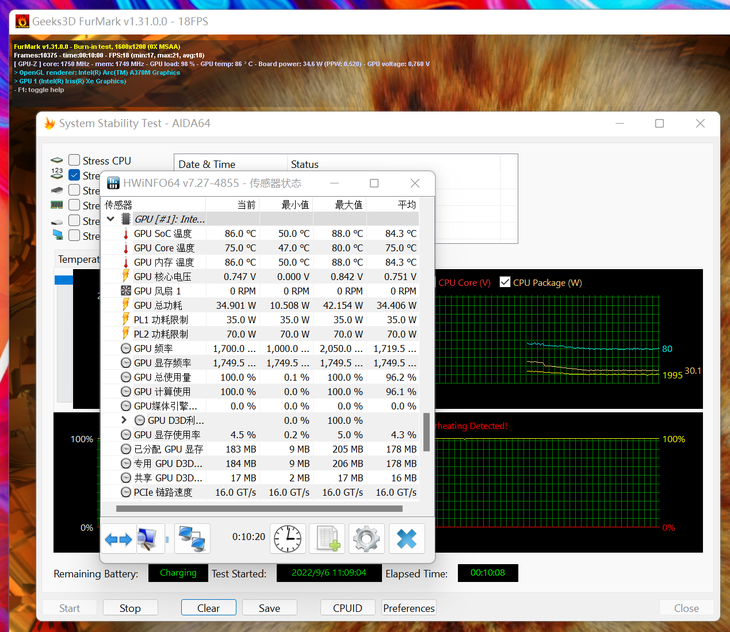Click the PL2 power limit lightning icon

(x=126, y=334)
